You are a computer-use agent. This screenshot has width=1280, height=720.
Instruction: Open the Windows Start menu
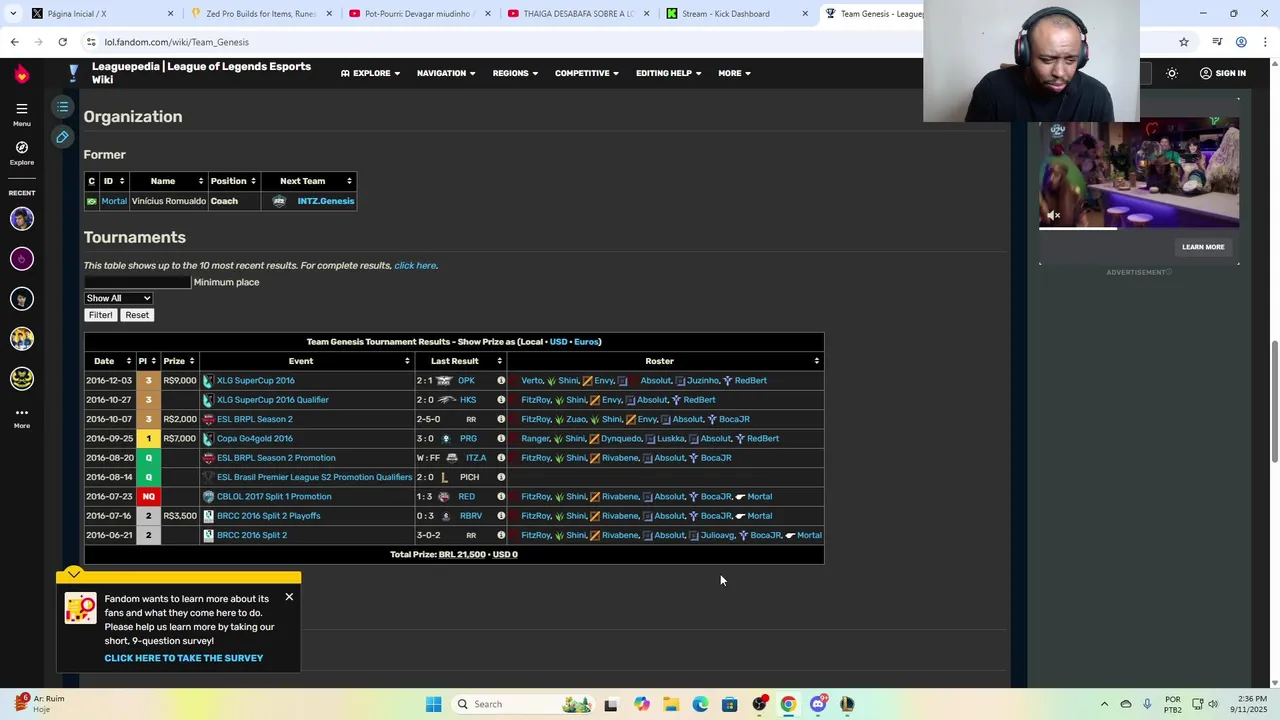pyautogui.click(x=433, y=704)
